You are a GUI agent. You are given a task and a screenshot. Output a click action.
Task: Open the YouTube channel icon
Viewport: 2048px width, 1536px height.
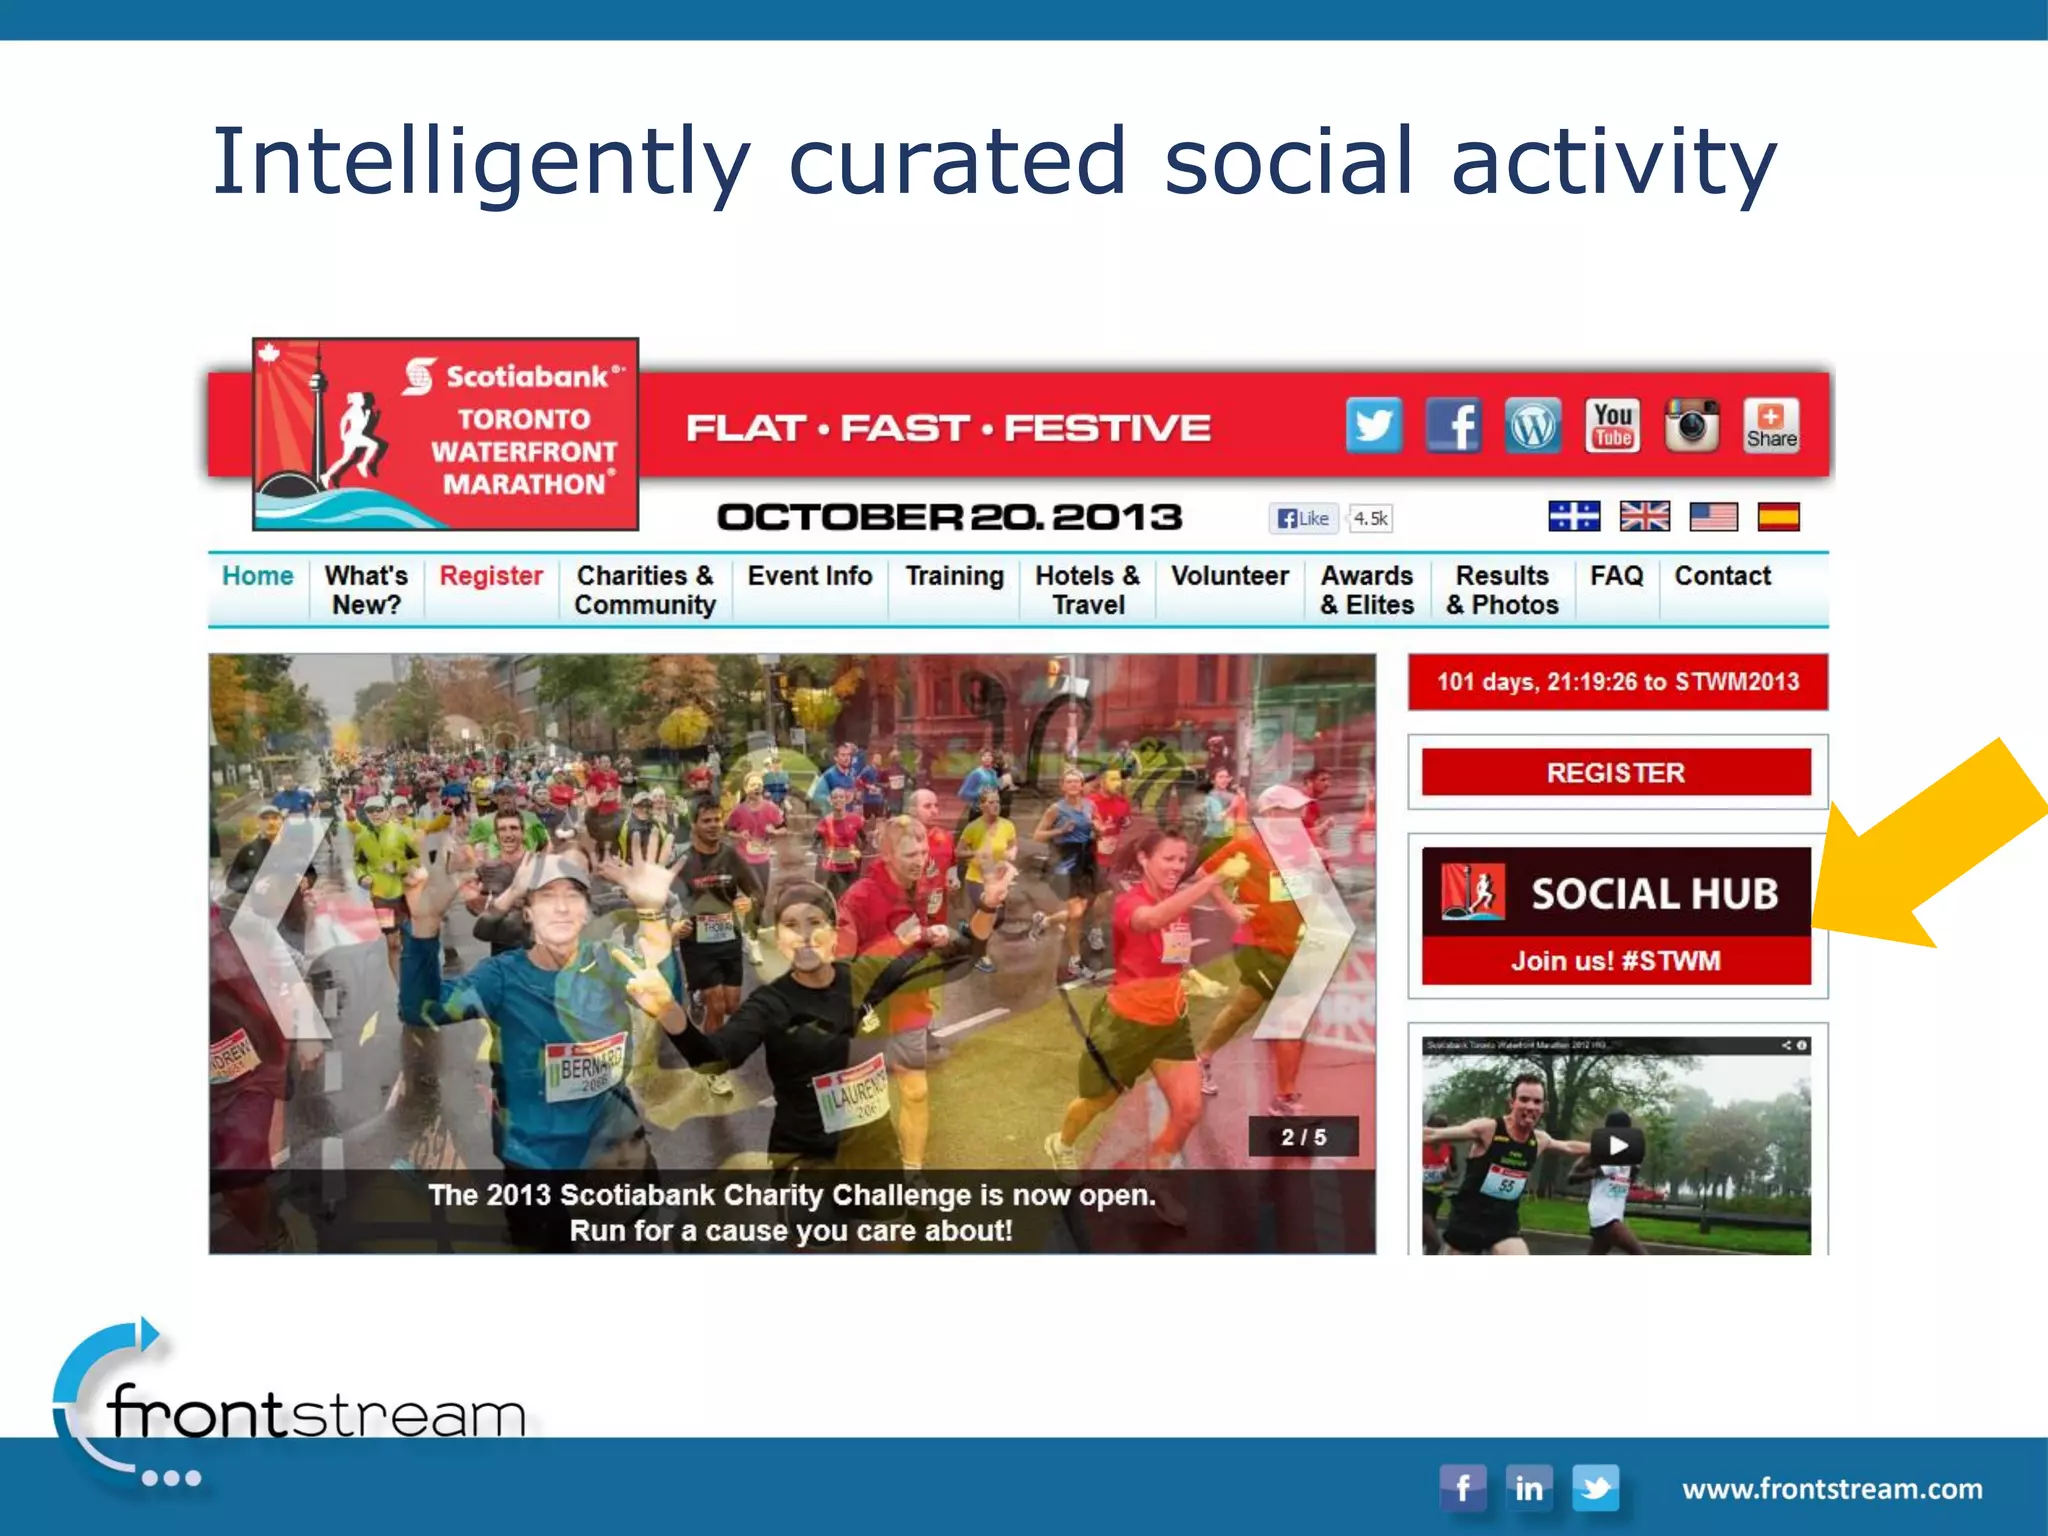1612,425
